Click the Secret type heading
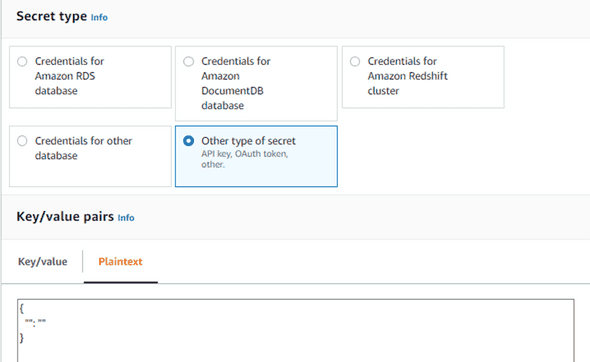 52,16
